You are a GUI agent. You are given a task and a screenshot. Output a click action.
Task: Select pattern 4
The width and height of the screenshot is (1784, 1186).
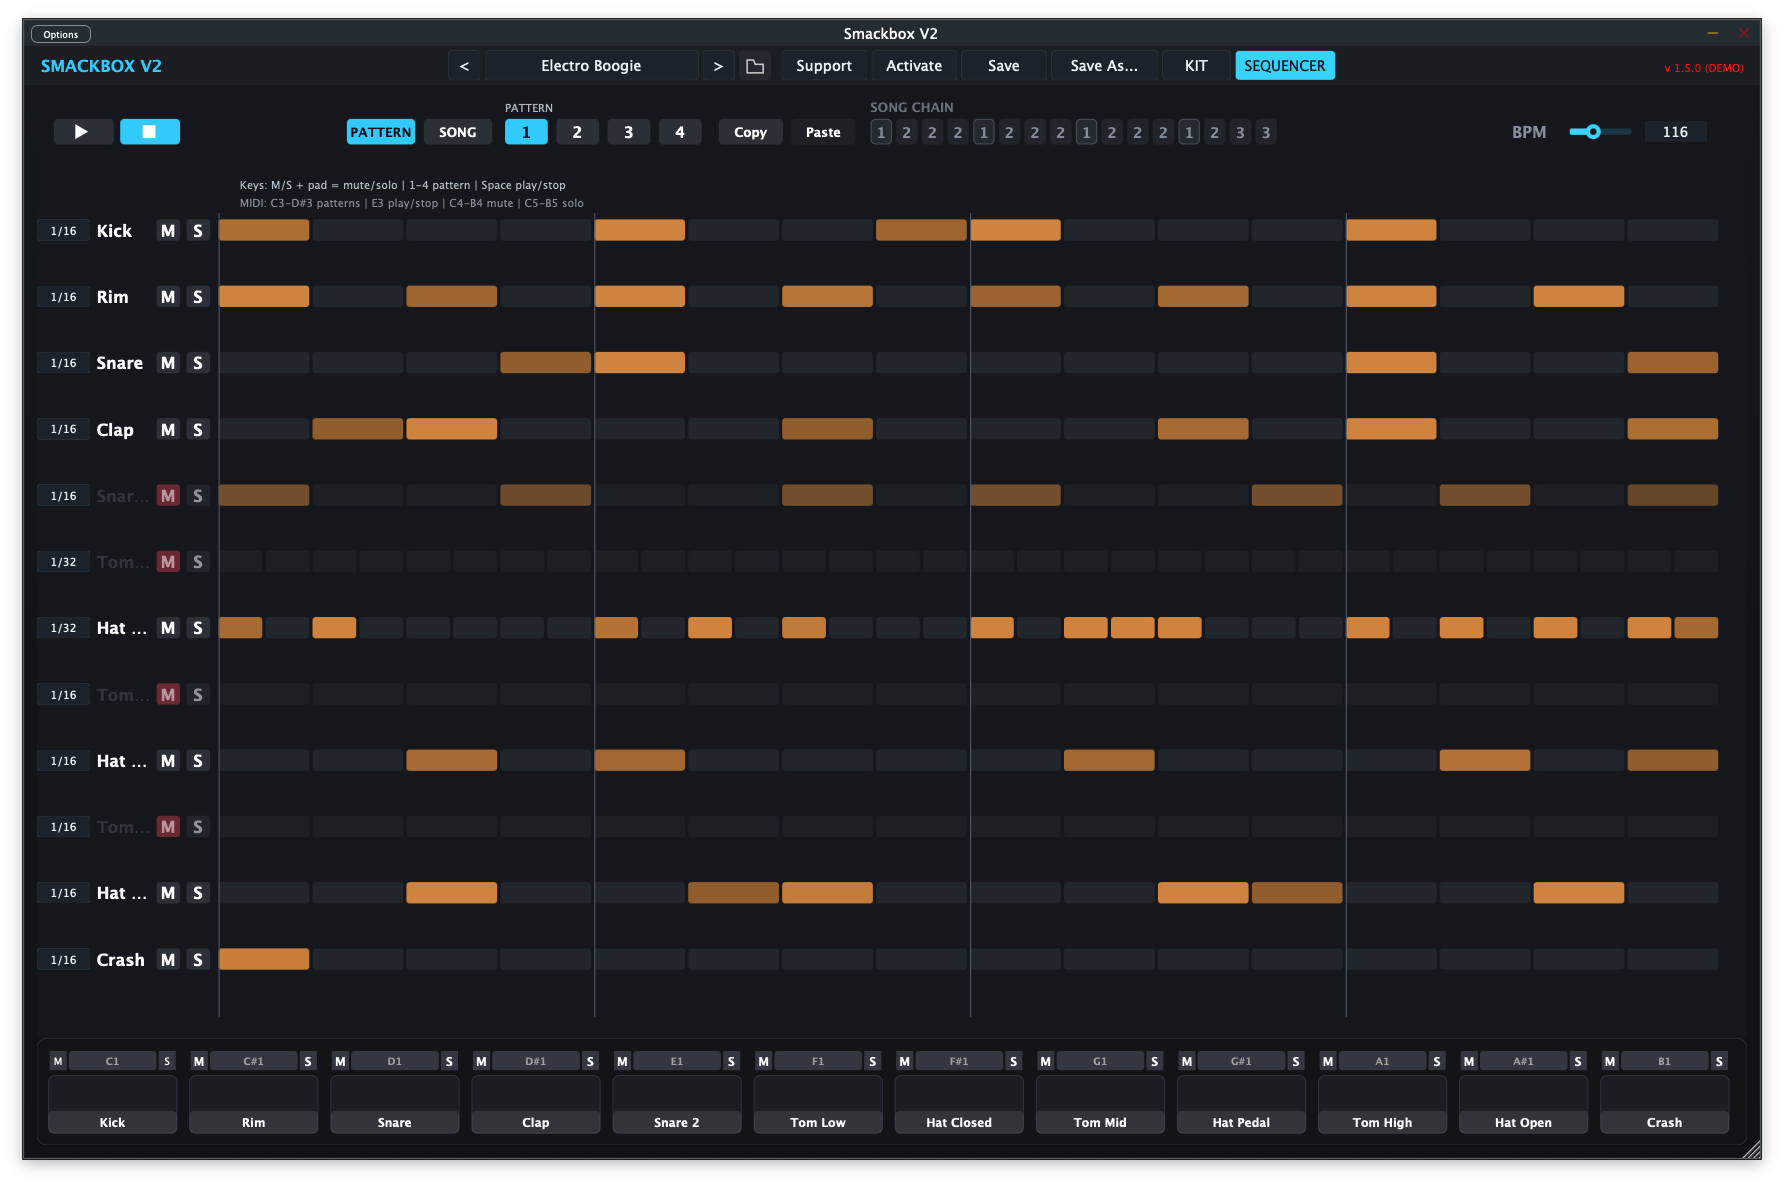pyautogui.click(x=680, y=132)
